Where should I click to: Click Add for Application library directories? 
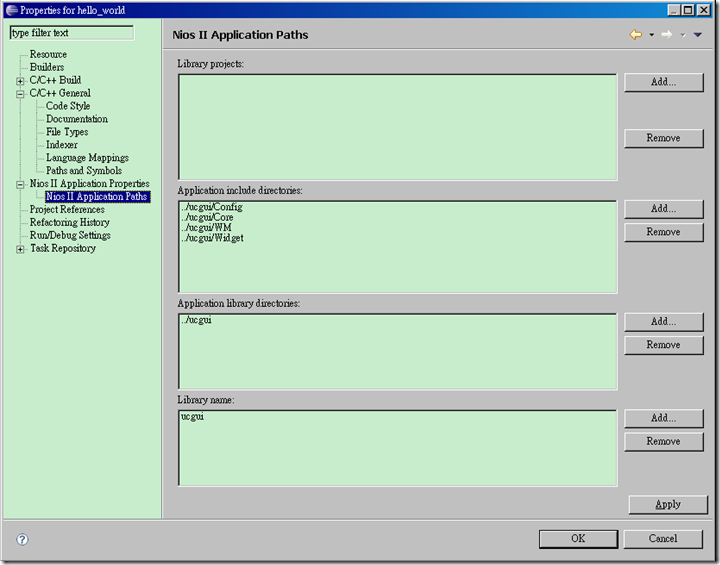tap(663, 322)
